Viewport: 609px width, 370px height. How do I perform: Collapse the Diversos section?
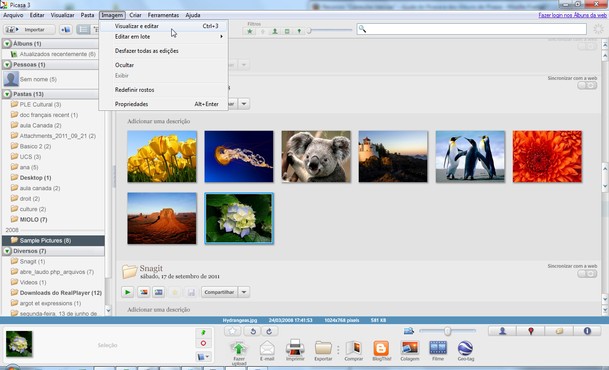point(7,251)
